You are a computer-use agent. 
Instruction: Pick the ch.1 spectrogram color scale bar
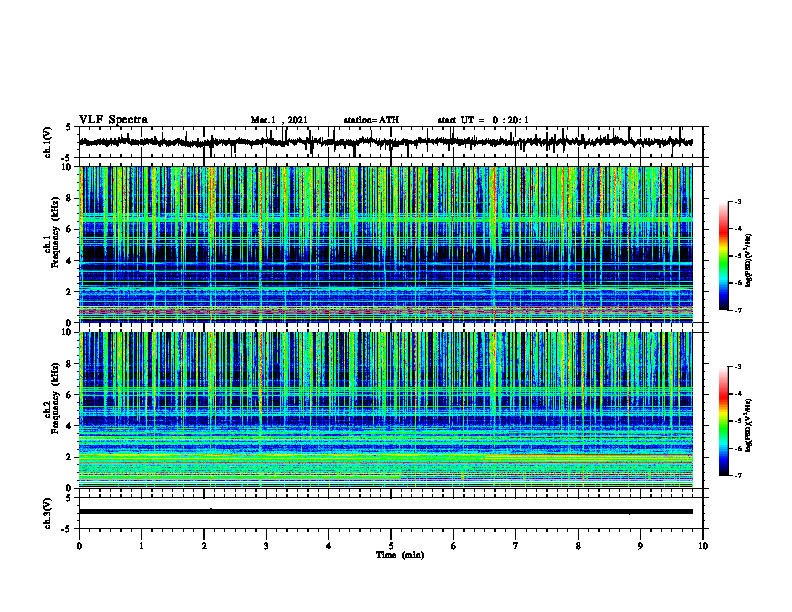coord(723,256)
